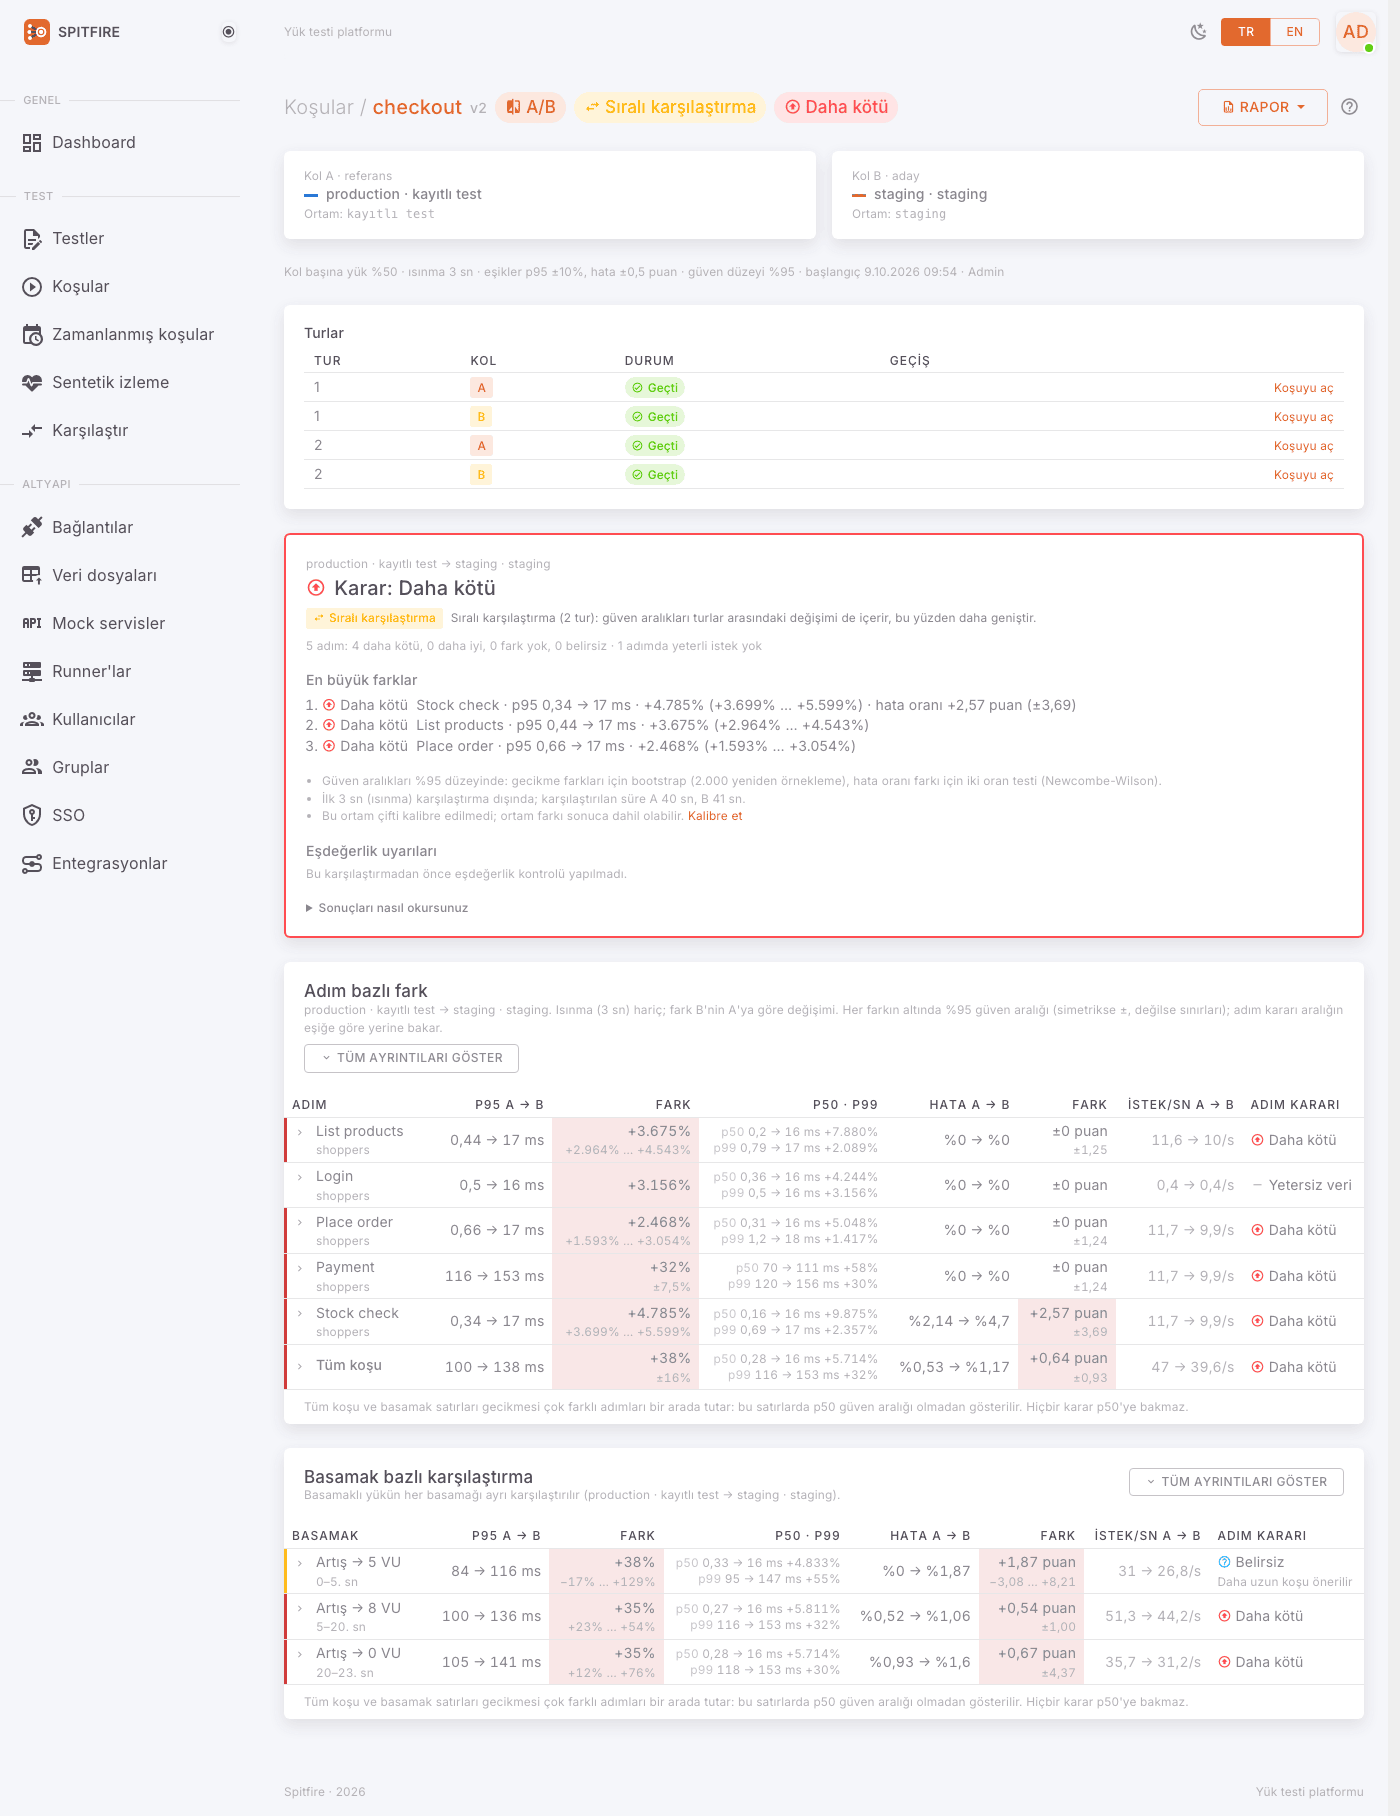Click the Geçti status for tur 1 kol B
This screenshot has height=1816, width=1400.
point(655,417)
